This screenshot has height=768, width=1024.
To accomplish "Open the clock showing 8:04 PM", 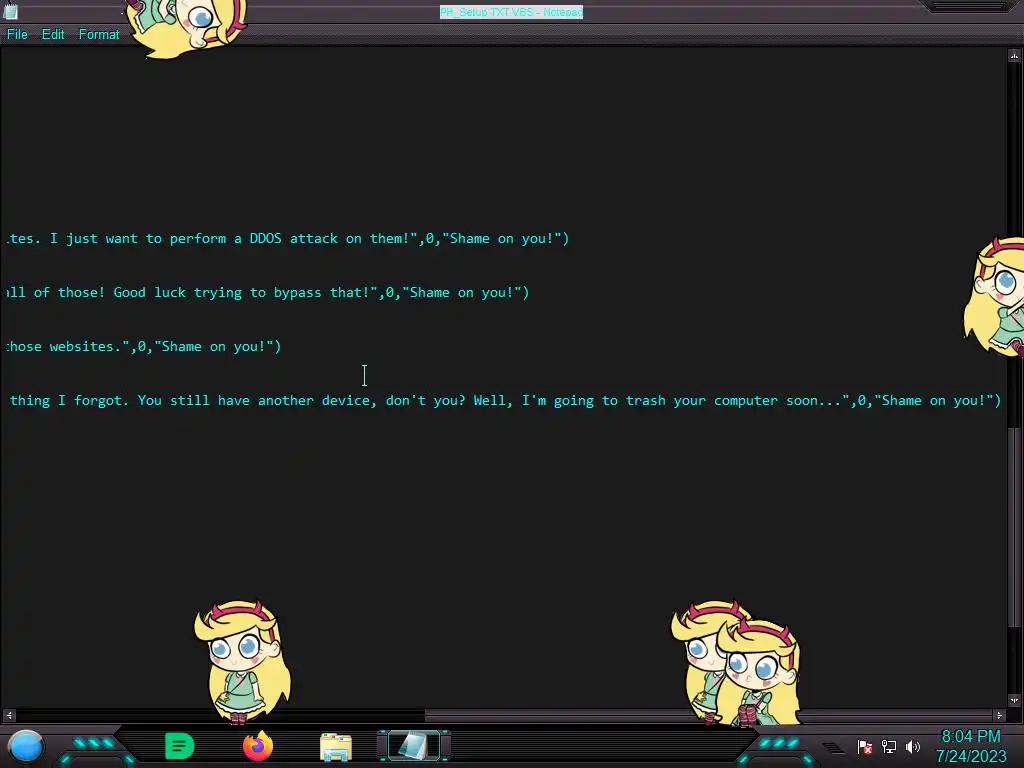I will coord(971,737).
